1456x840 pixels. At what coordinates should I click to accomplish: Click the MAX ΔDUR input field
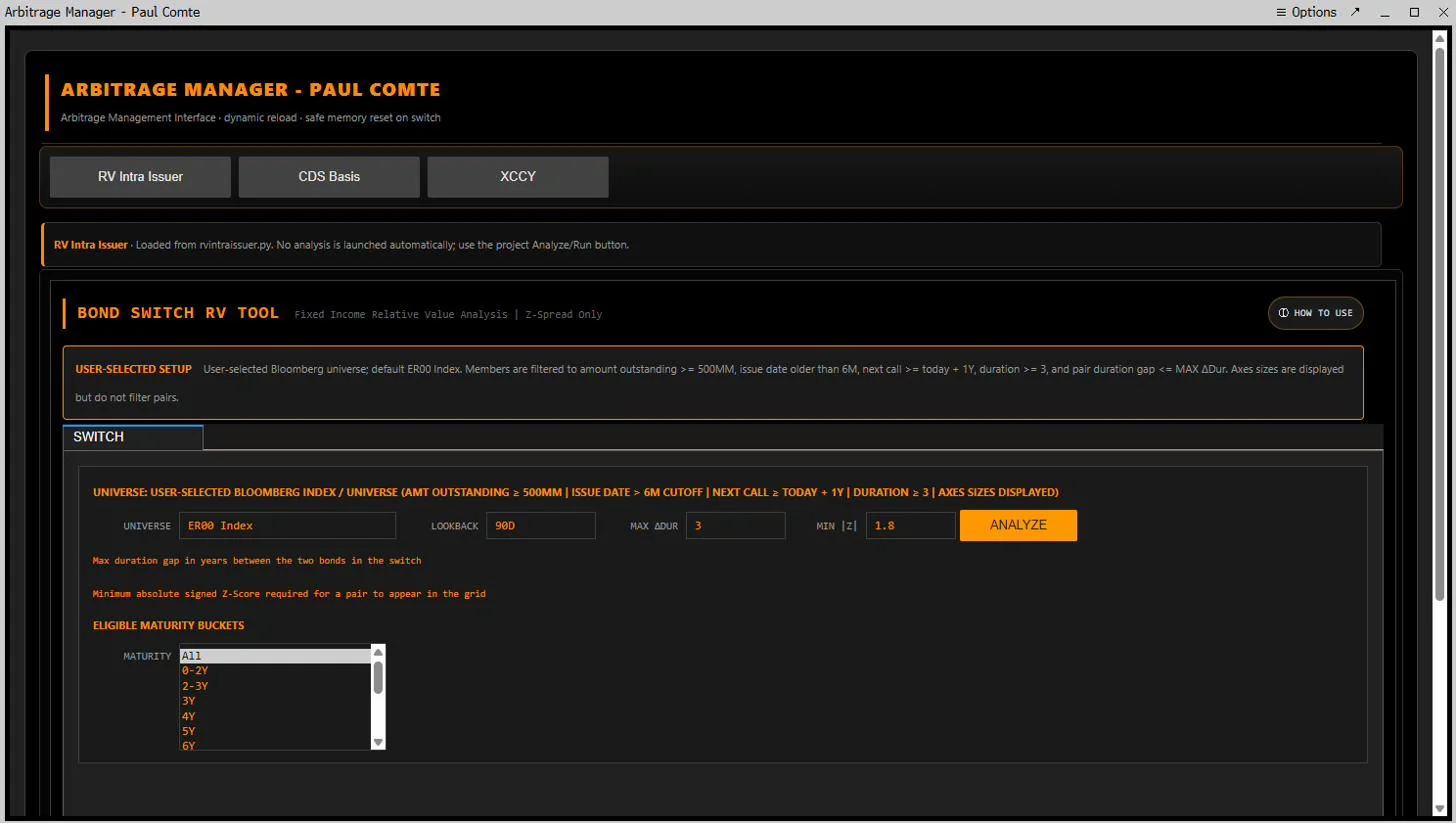736,525
